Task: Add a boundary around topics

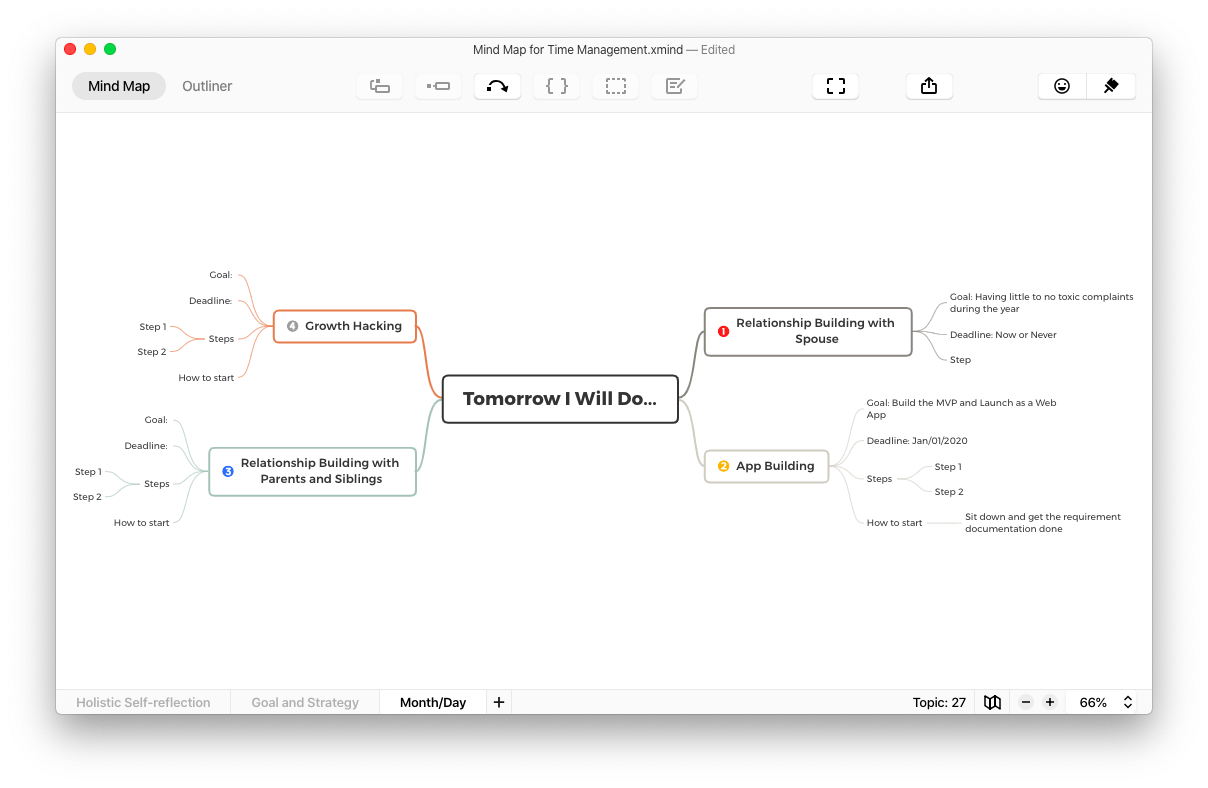Action: point(616,86)
